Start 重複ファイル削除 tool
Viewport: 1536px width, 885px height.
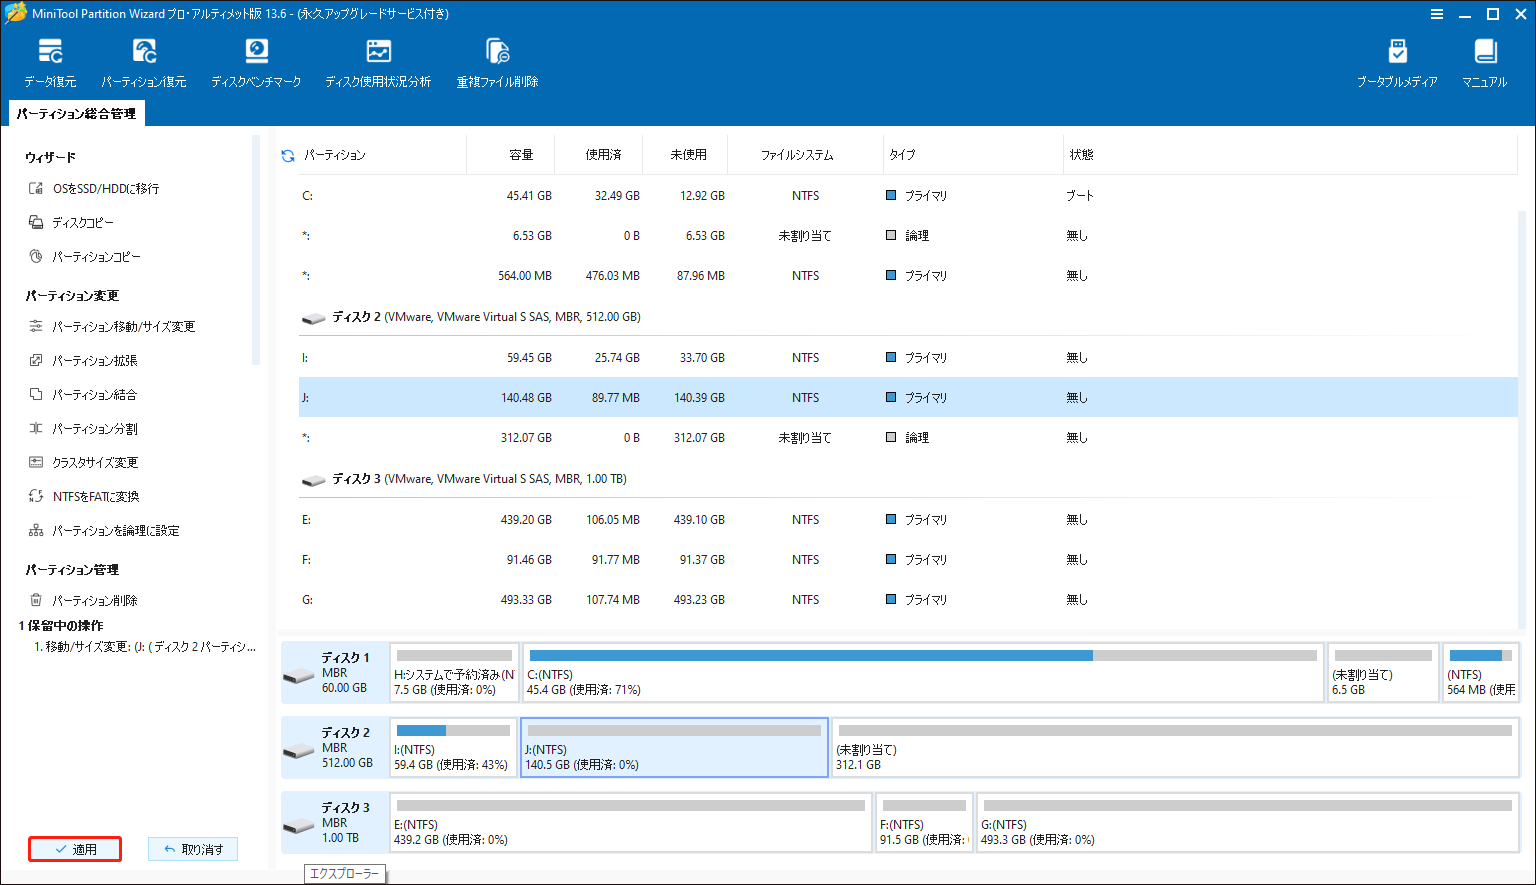(497, 63)
